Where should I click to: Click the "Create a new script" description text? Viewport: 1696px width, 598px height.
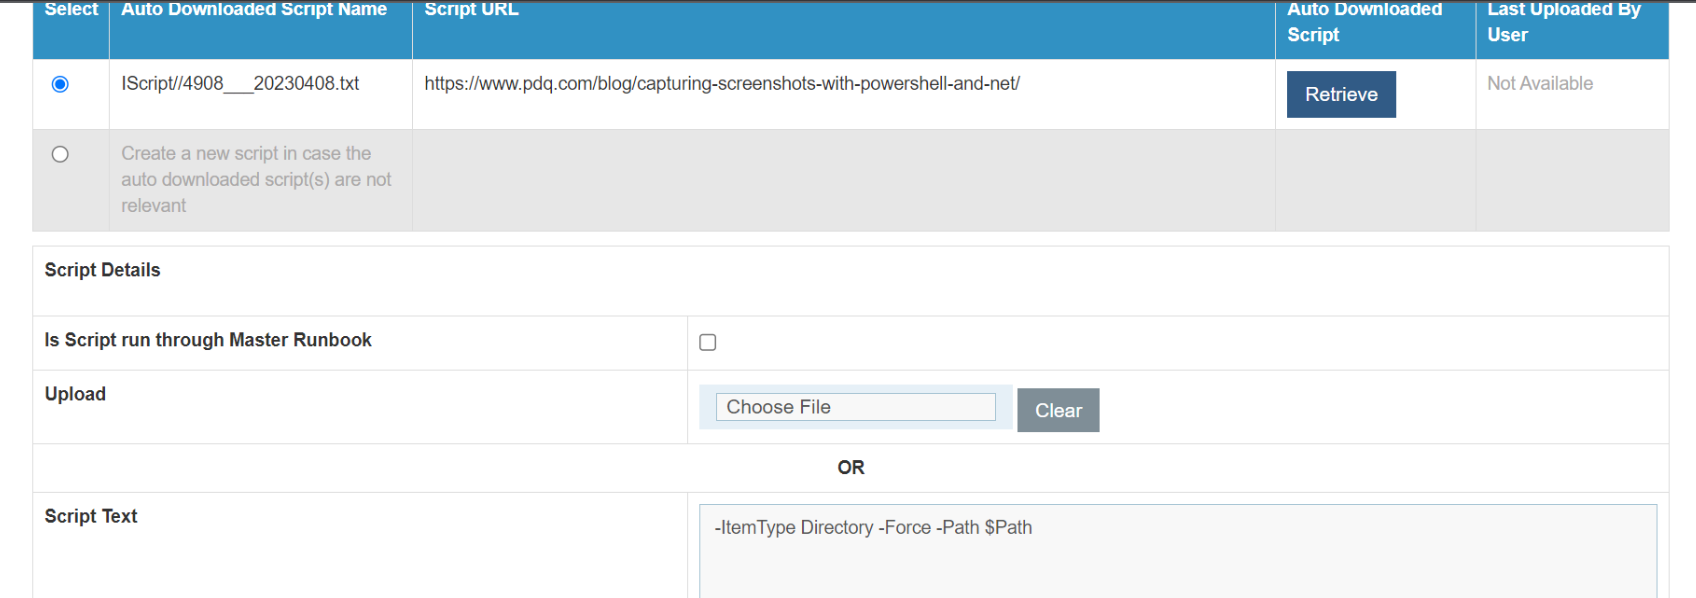(256, 179)
